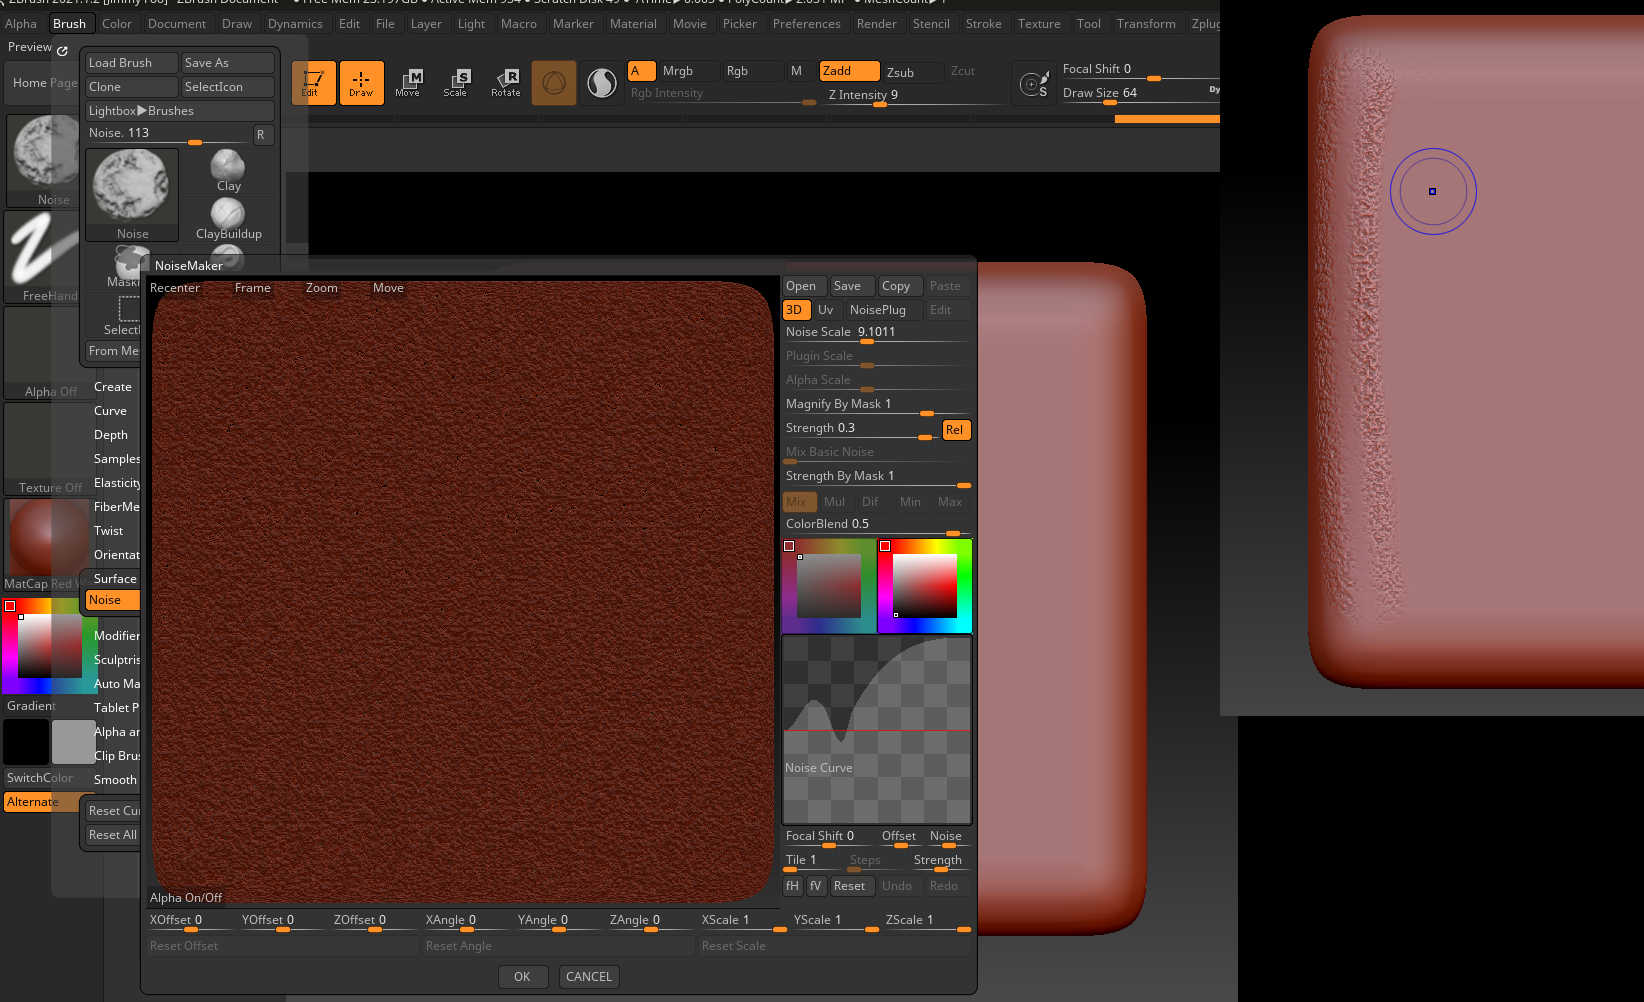Open the Texture Off slot
This screenshot has height=1002, width=1644.
pos(42,449)
